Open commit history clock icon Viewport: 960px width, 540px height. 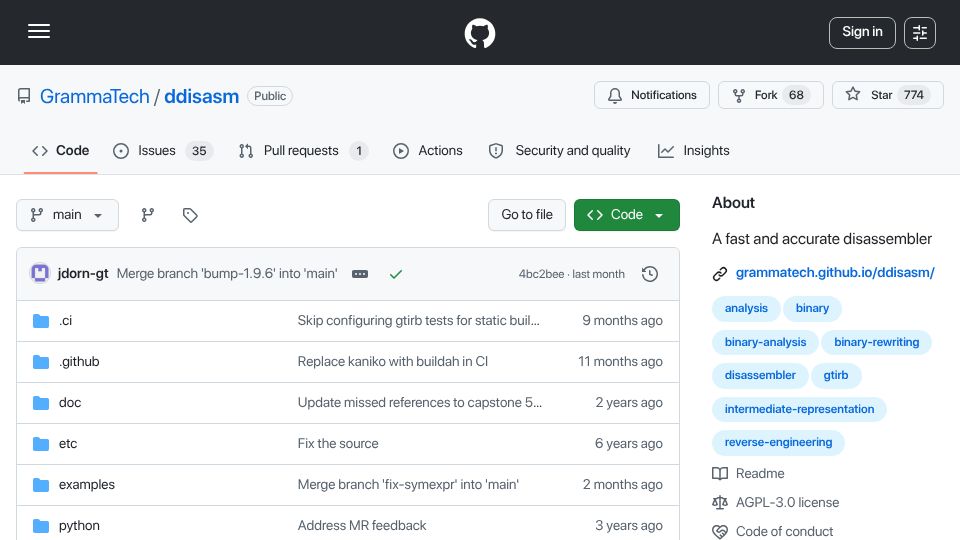(650, 274)
